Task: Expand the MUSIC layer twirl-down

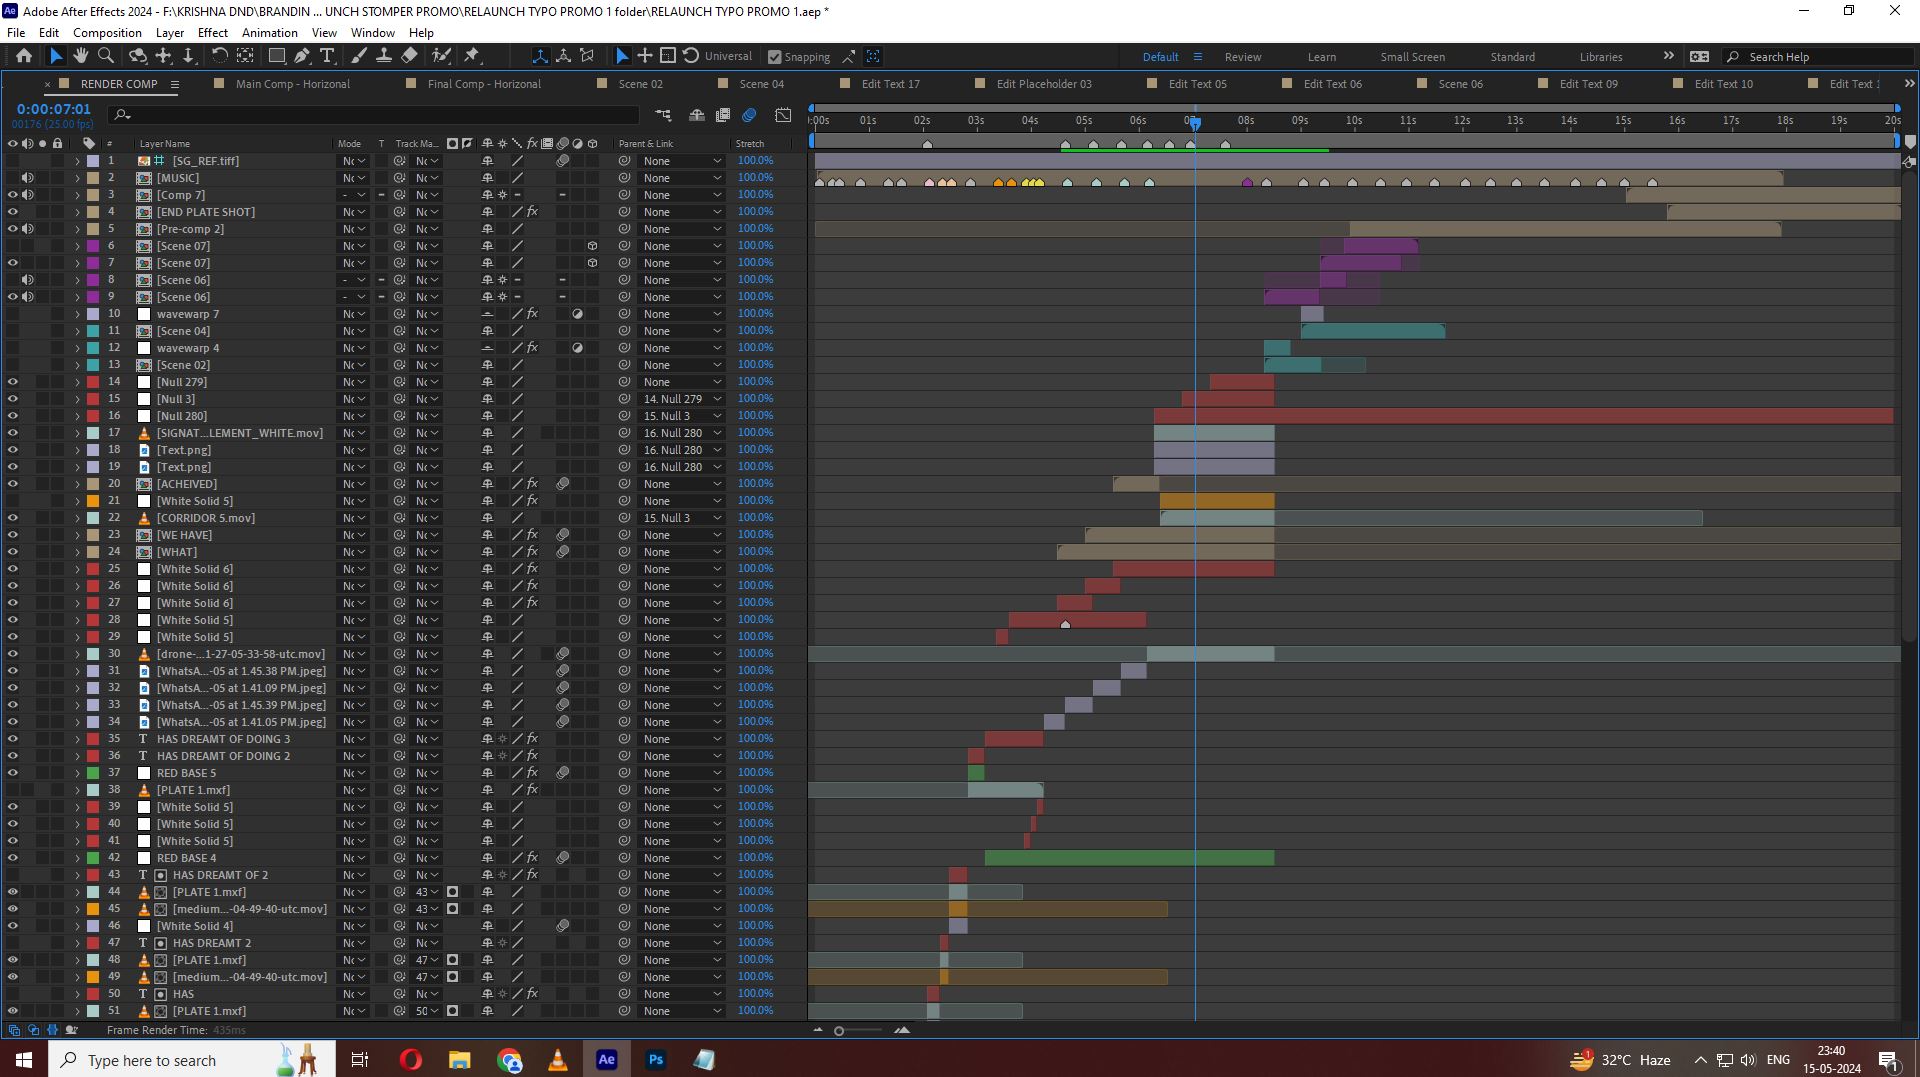Action: (x=77, y=178)
